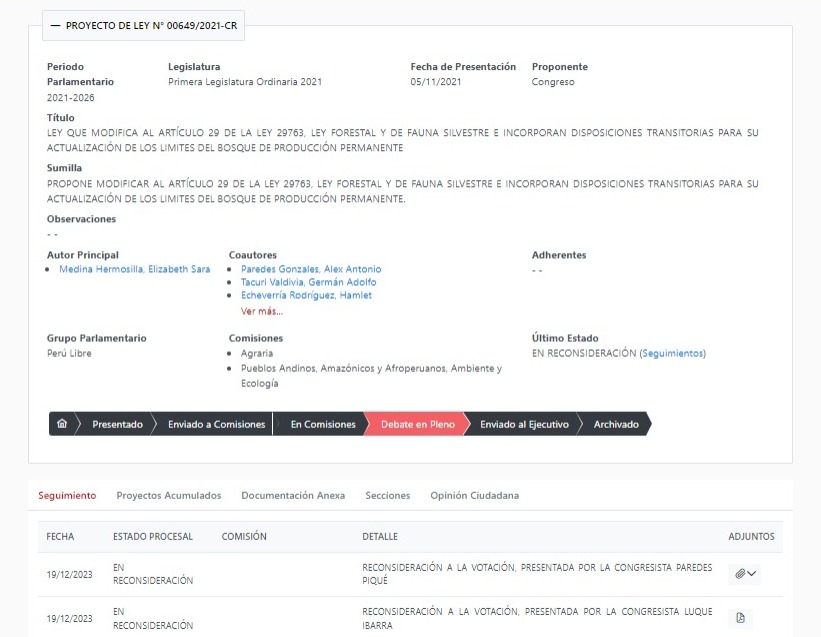Screen dimensions: 821x637
Task: Click coauthor Tacuri Valdivia, Germán Adolfo
Action: click(x=308, y=282)
